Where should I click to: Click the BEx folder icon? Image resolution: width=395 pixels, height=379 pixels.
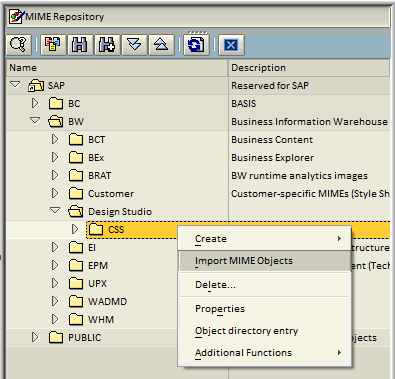coord(76,158)
